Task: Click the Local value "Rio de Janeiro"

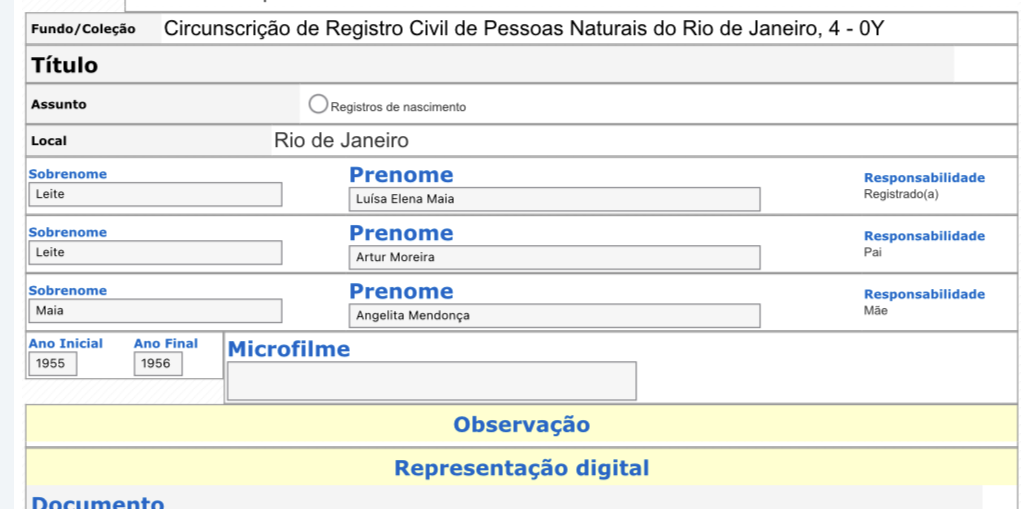Action: [x=341, y=141]
